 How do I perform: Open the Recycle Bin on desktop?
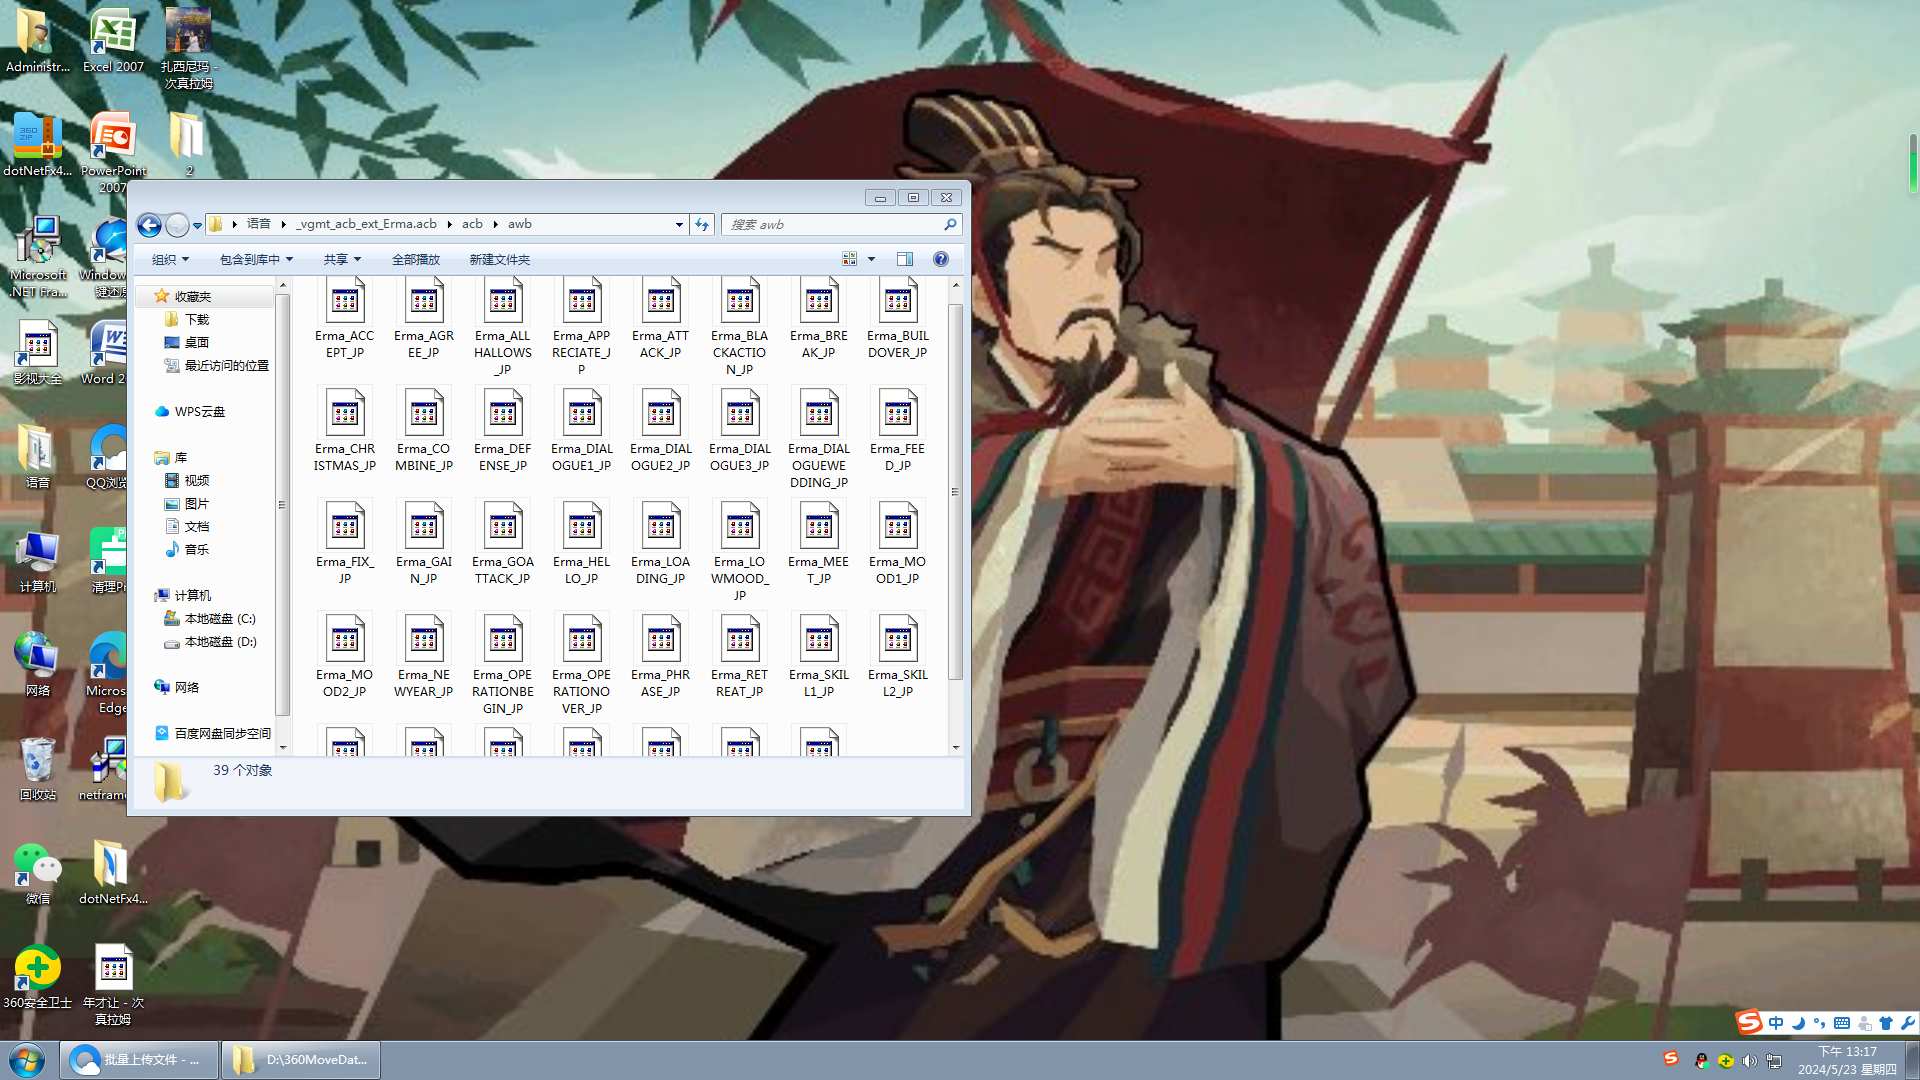click(x=38, y=769)
